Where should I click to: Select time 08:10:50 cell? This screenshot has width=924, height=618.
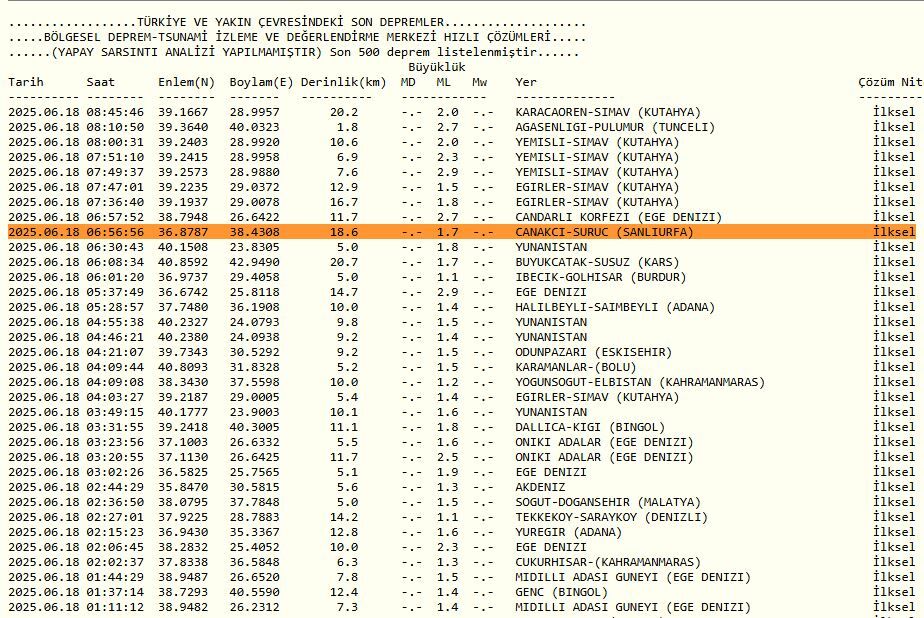(x=115, y=127)
